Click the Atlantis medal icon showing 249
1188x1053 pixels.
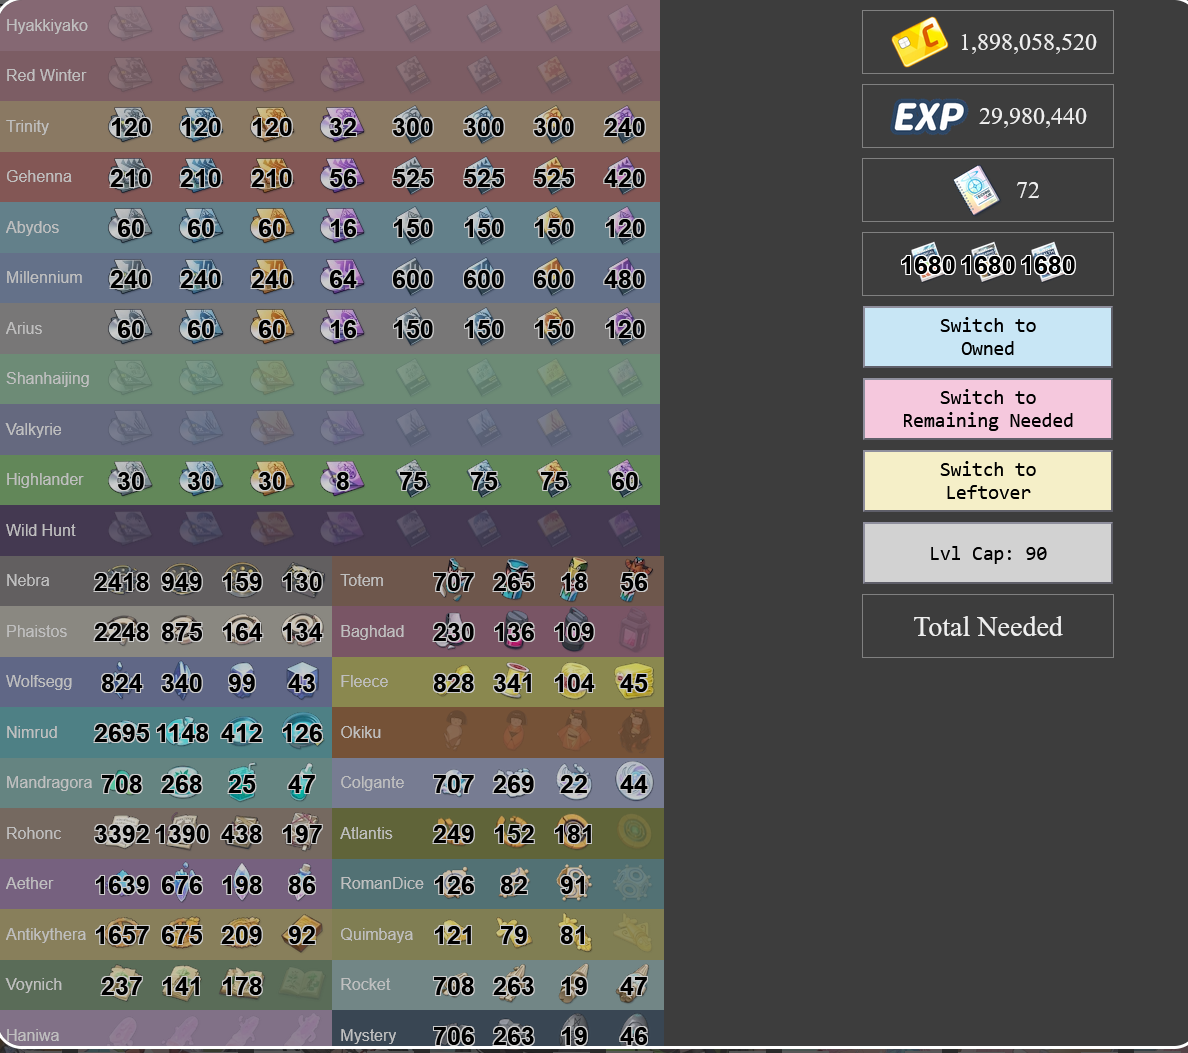click(453, 833)
